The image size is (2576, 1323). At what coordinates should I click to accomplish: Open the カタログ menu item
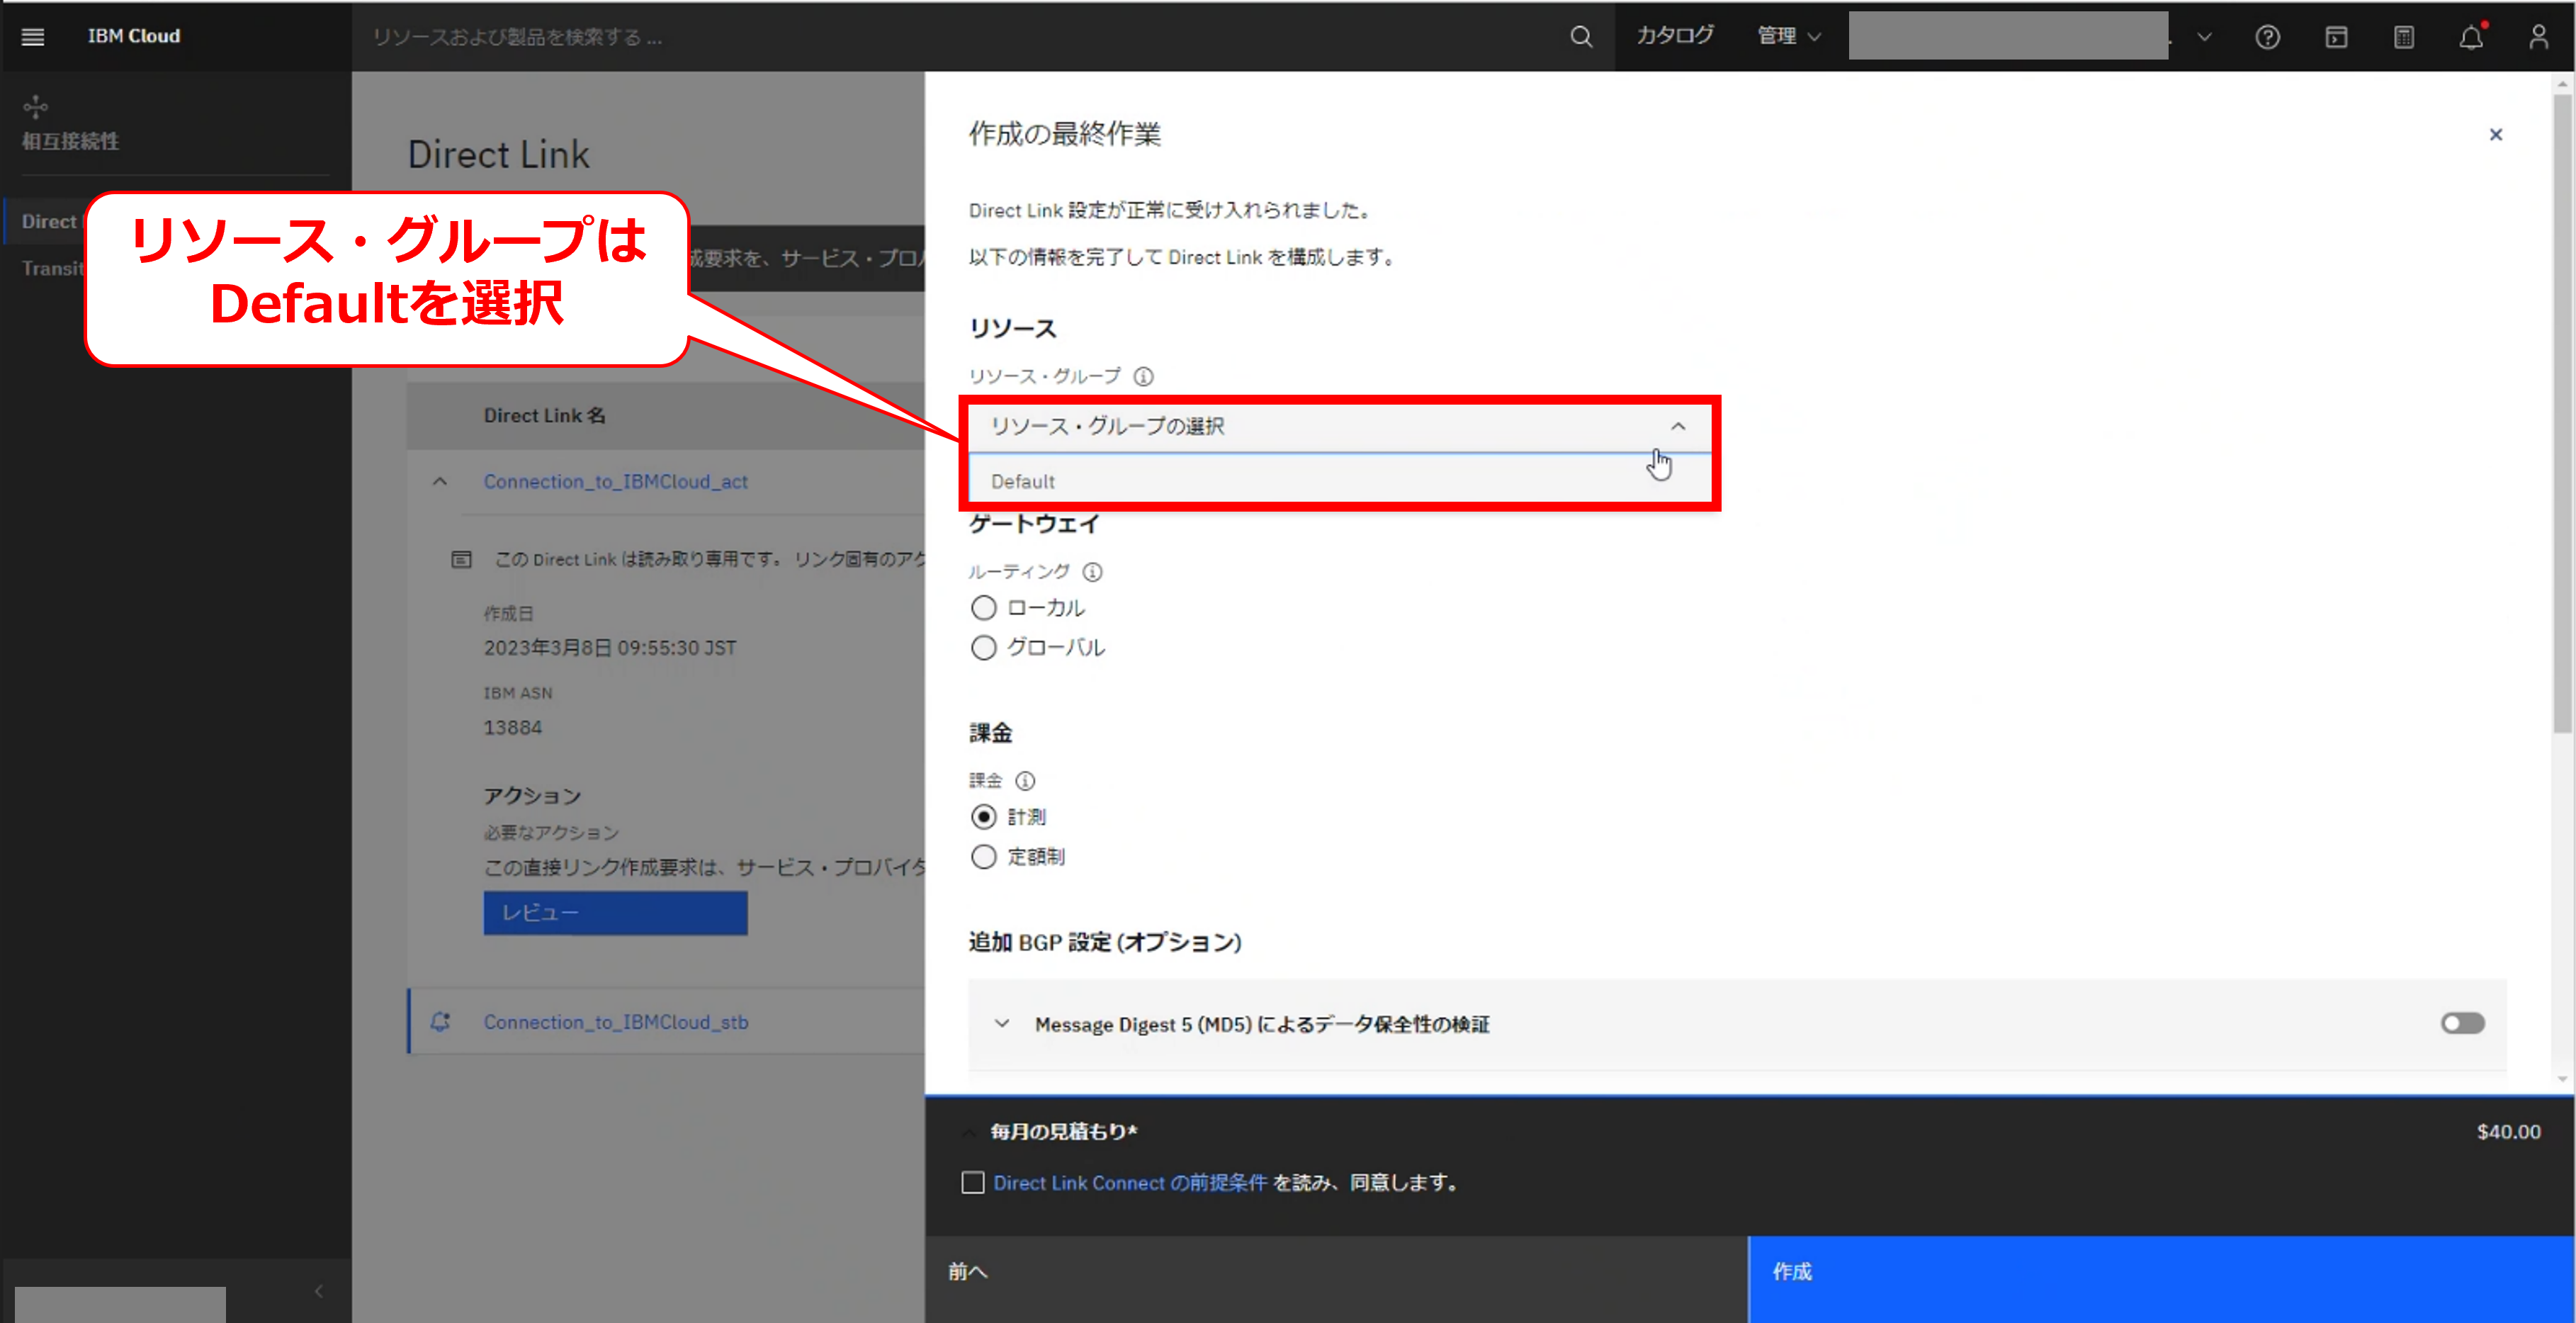1674,36
